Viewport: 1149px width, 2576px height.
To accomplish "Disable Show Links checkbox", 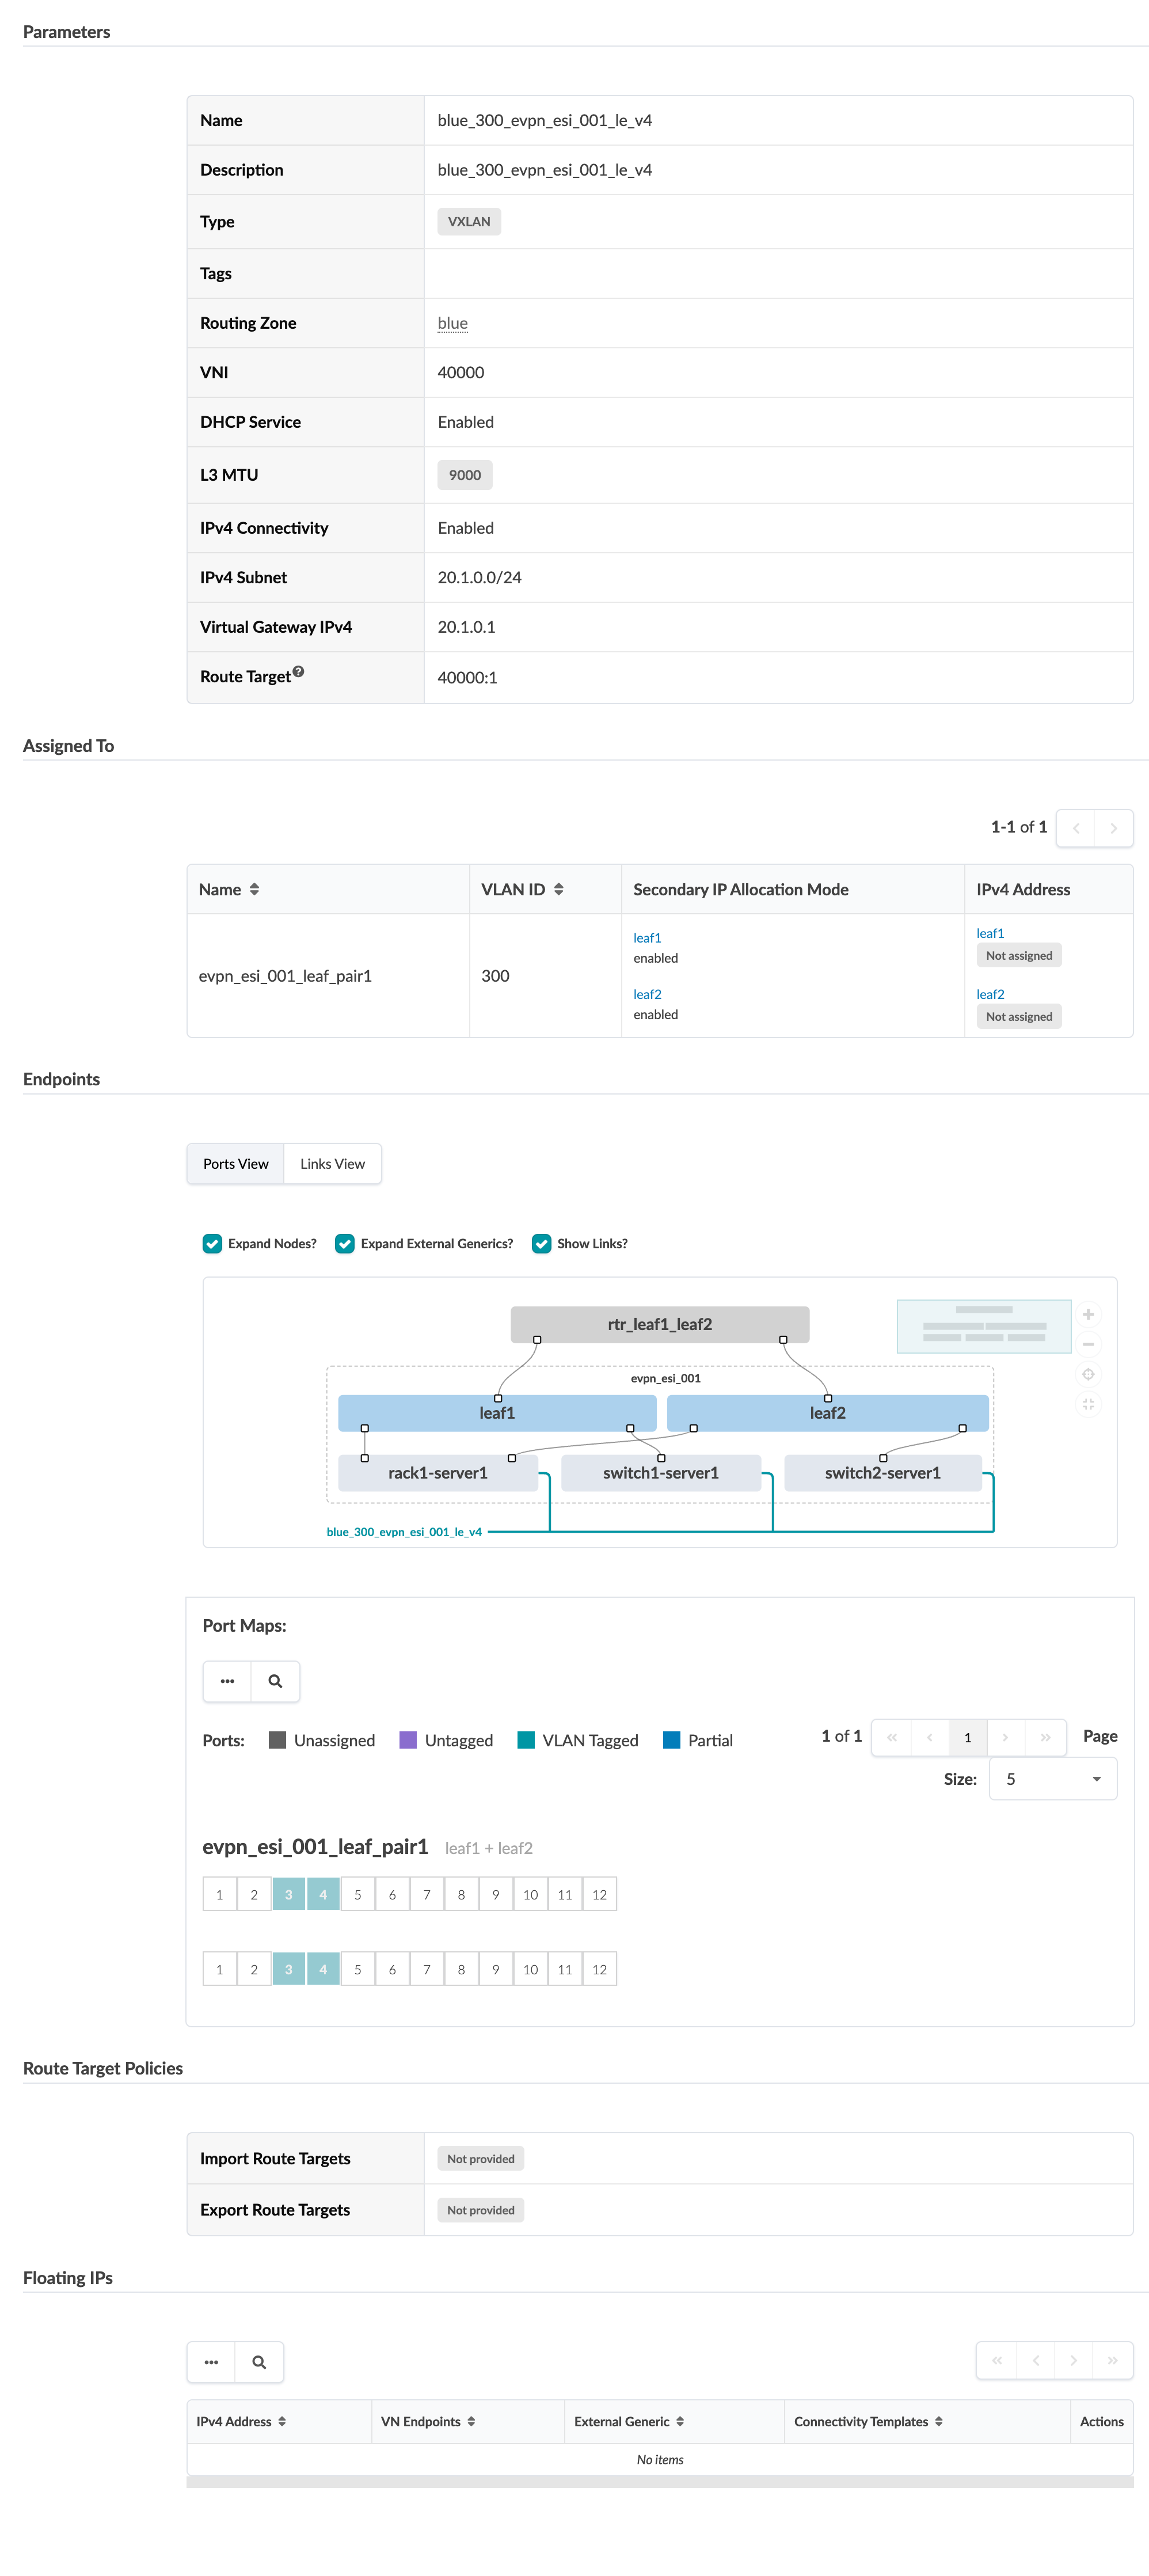I will [x=541, y=1243].
